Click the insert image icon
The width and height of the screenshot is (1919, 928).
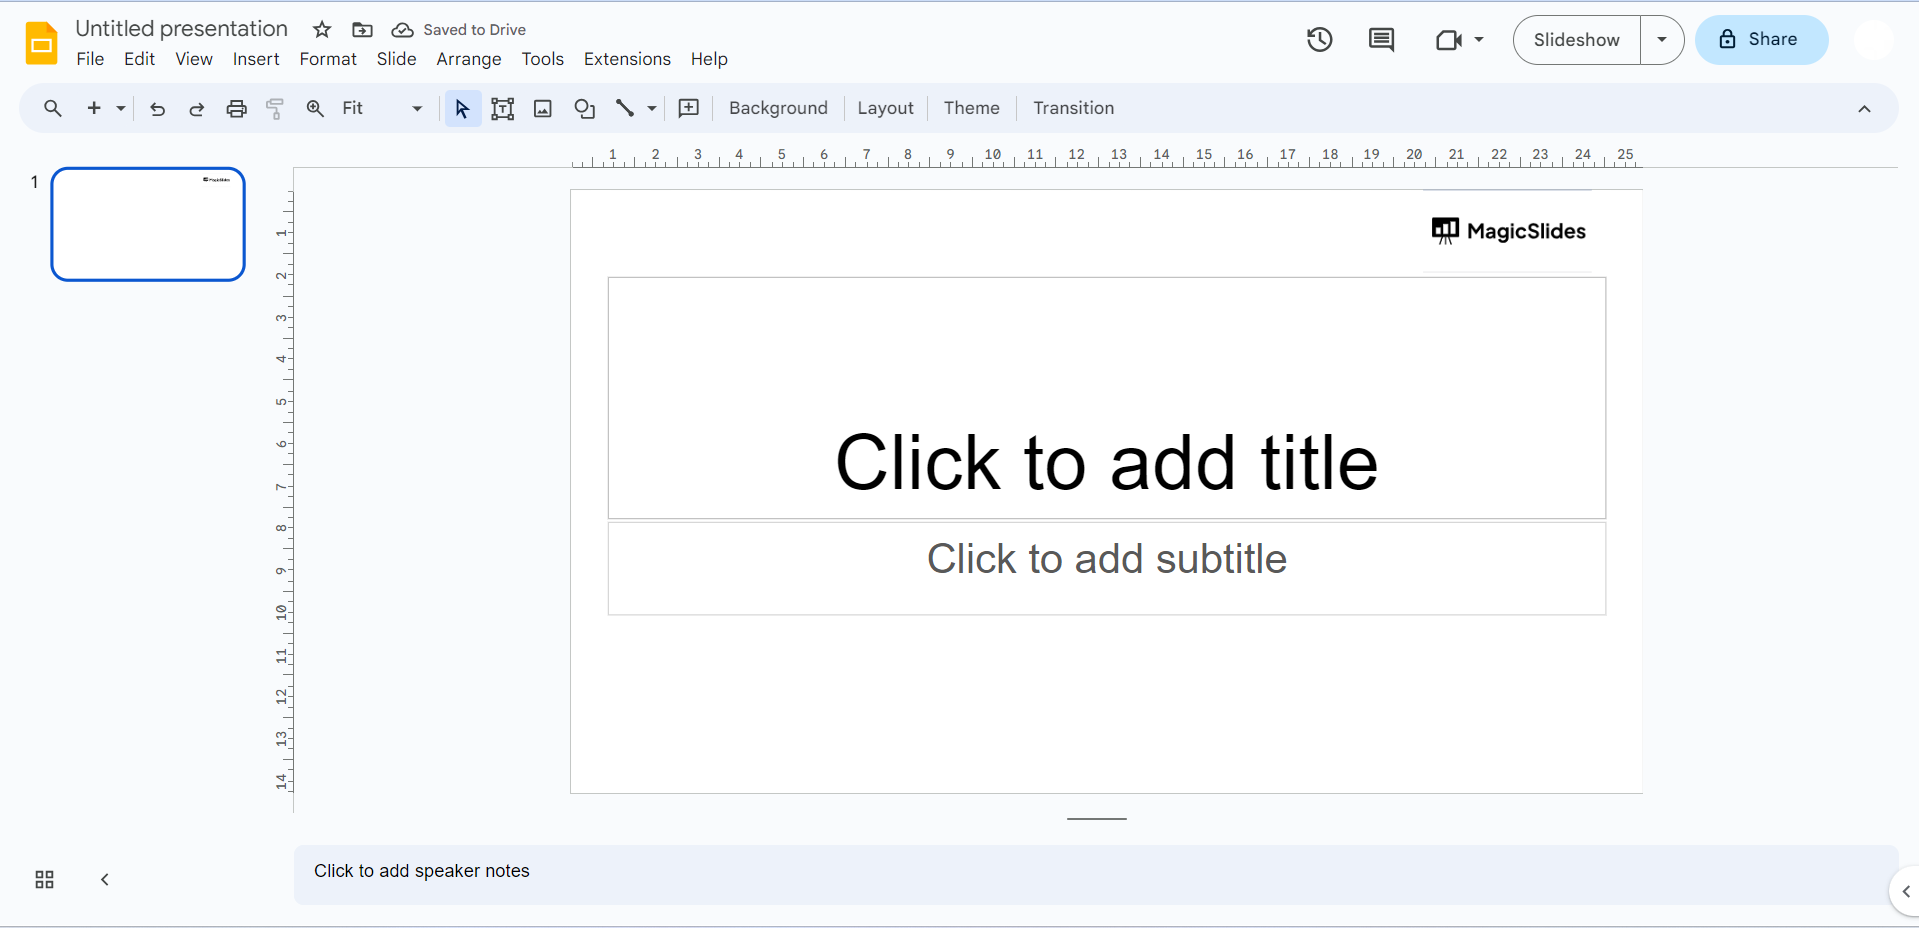(x=543, y=109)
